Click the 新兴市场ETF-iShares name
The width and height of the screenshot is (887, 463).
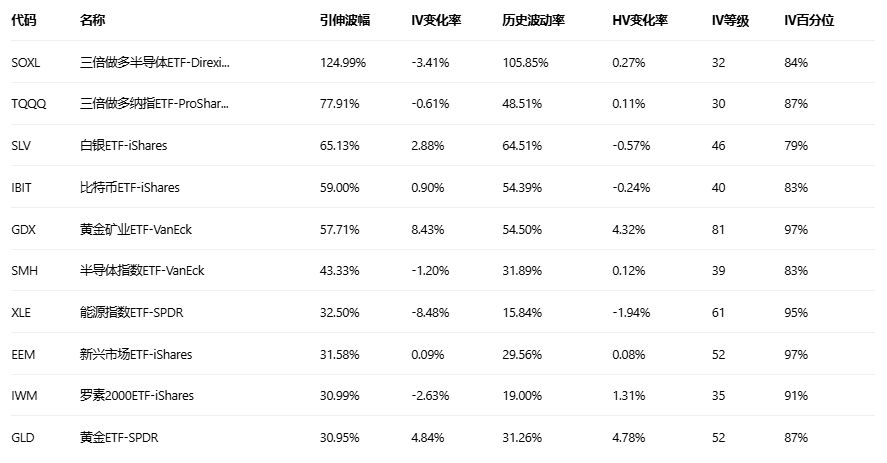pos(136,354)
